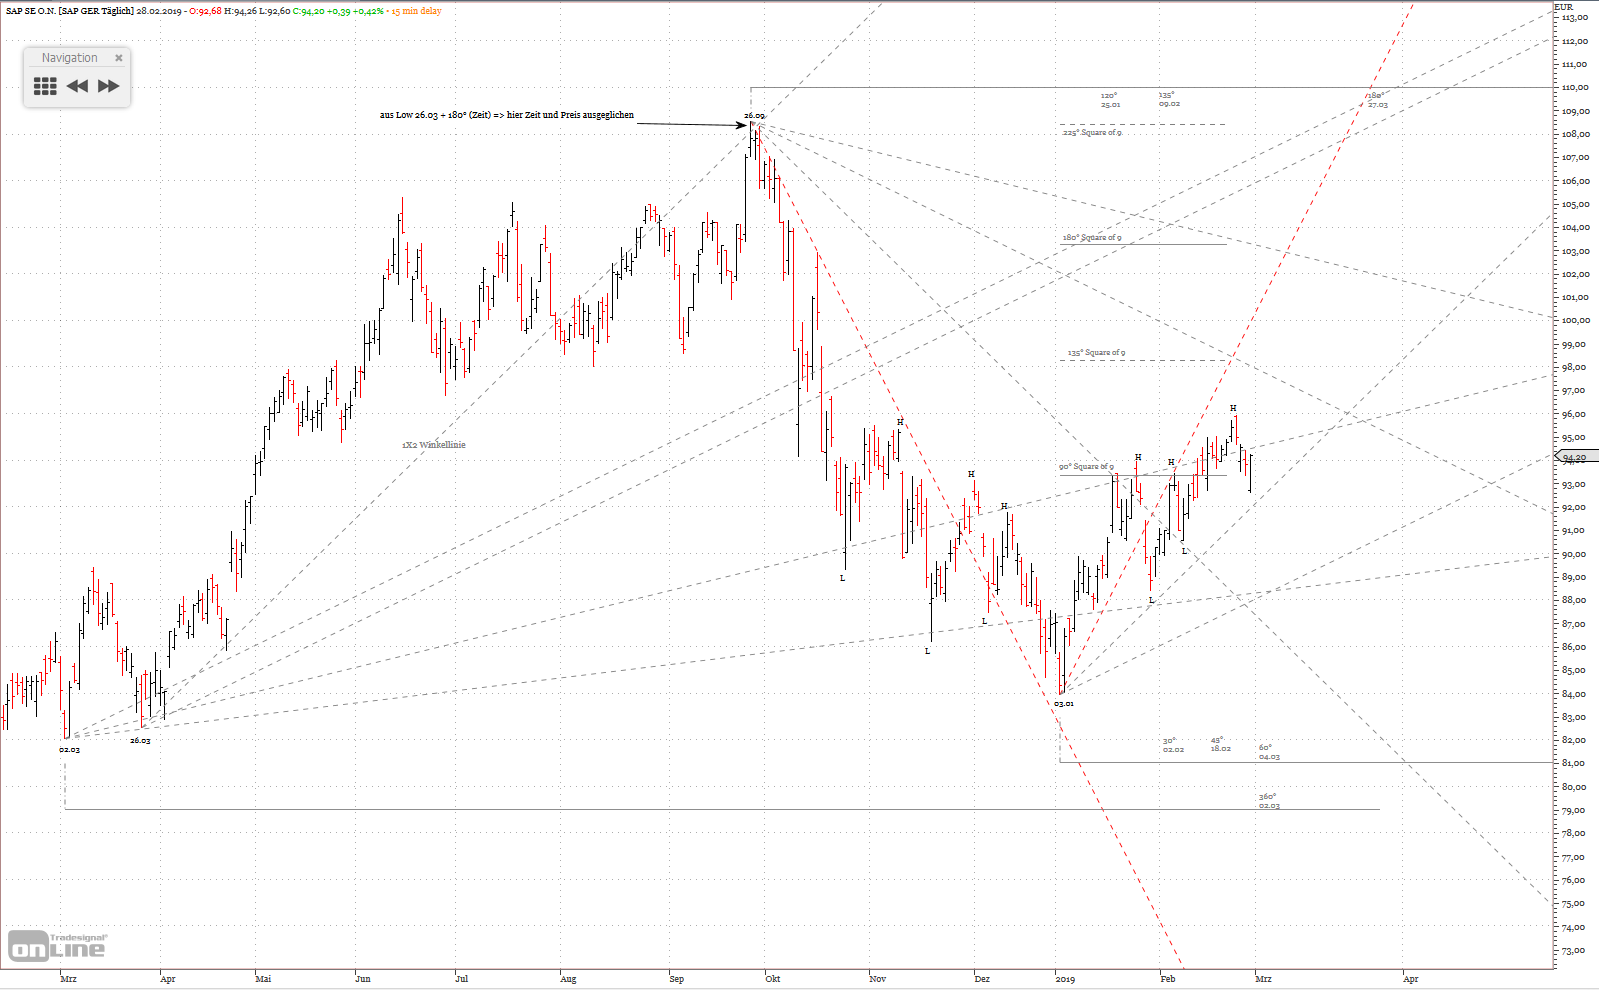
Task: Click the '02.03' low date label under bars
Action: coord(69,749)
